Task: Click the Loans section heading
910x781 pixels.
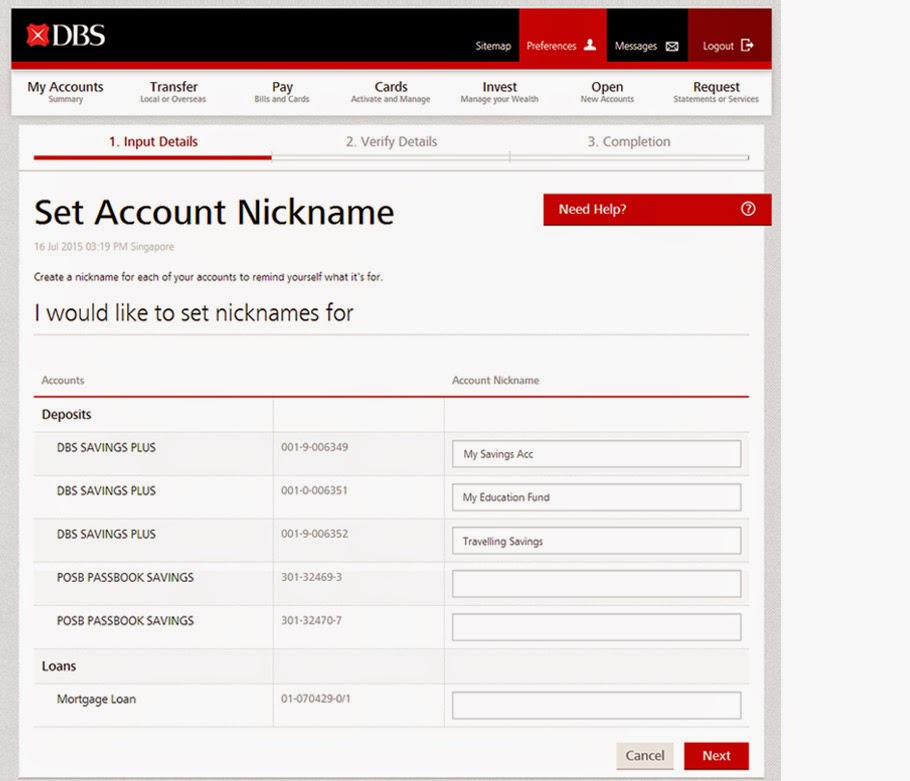Action: pos(59,666)
